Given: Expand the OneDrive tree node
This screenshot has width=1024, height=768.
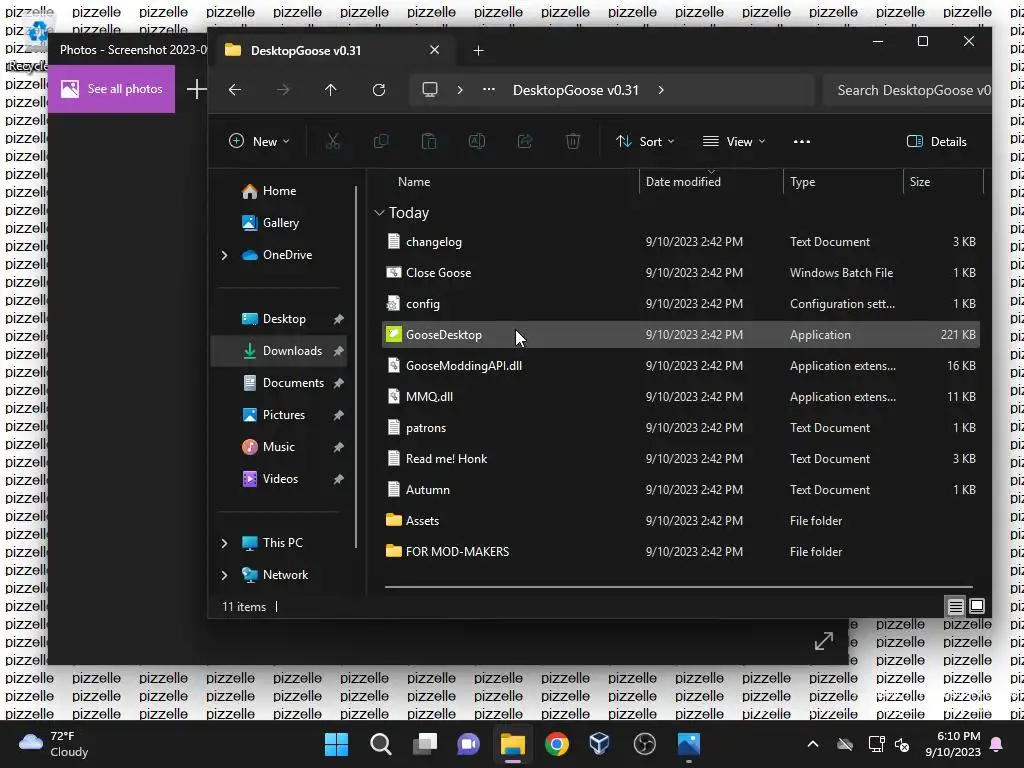Looking at the screenshot, I should pos(224,255).
